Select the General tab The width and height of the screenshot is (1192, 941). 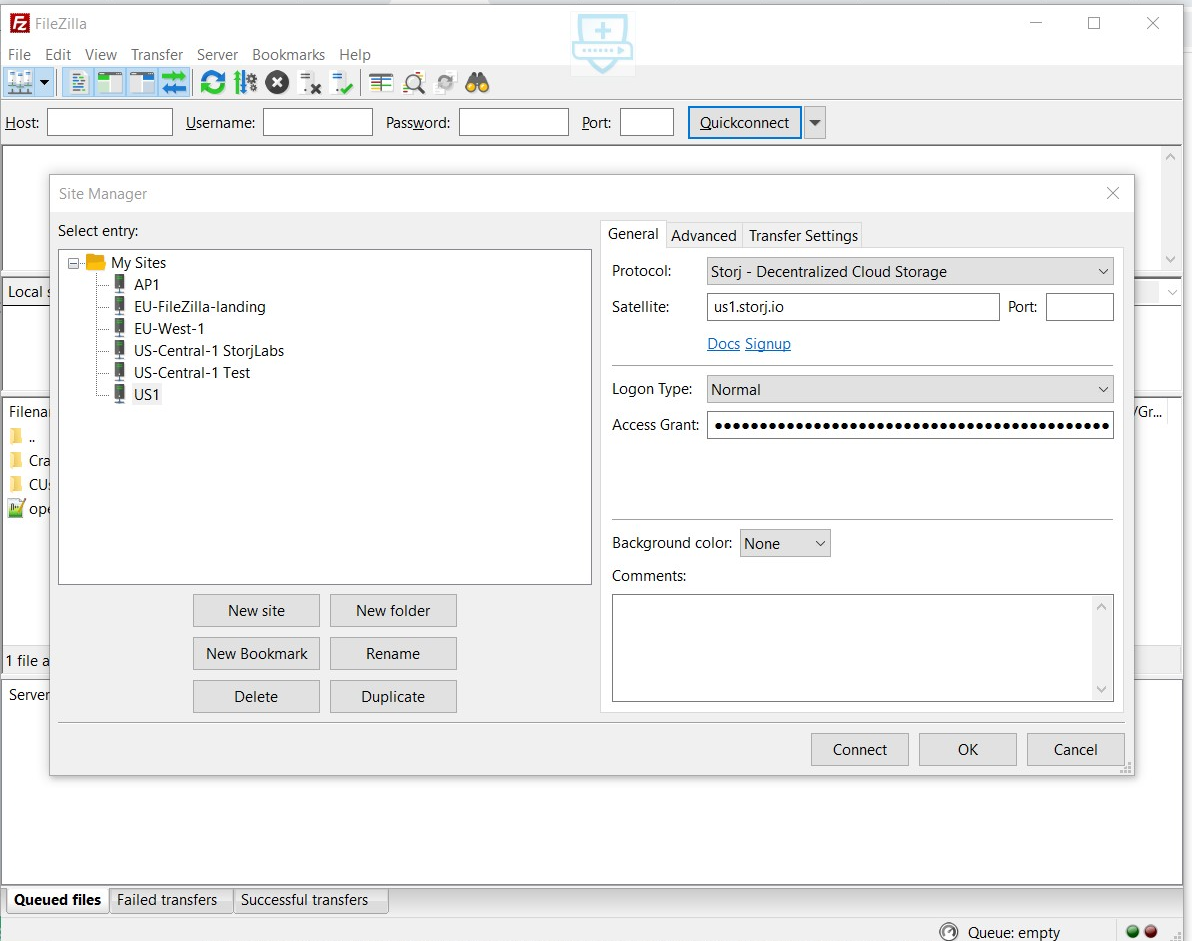pyautogui.click(x=633, y=234)
